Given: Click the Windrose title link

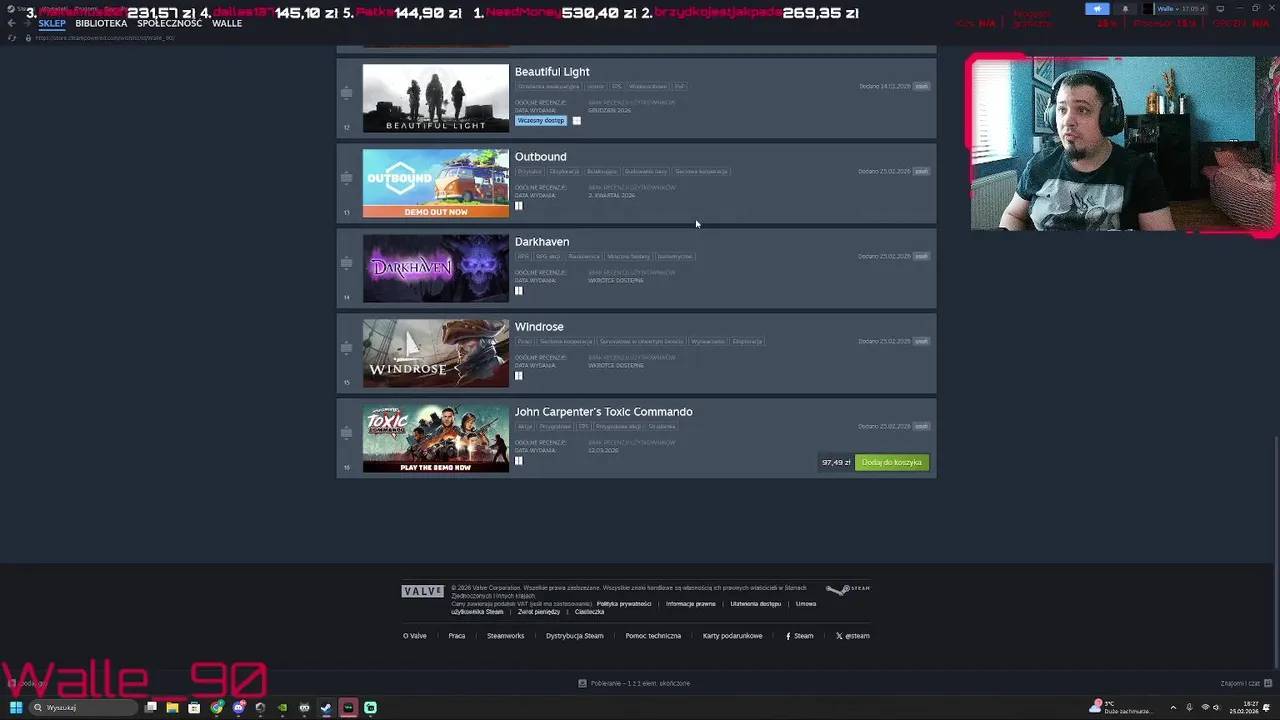Looking at the screenshot, I should tap(539, 327).
